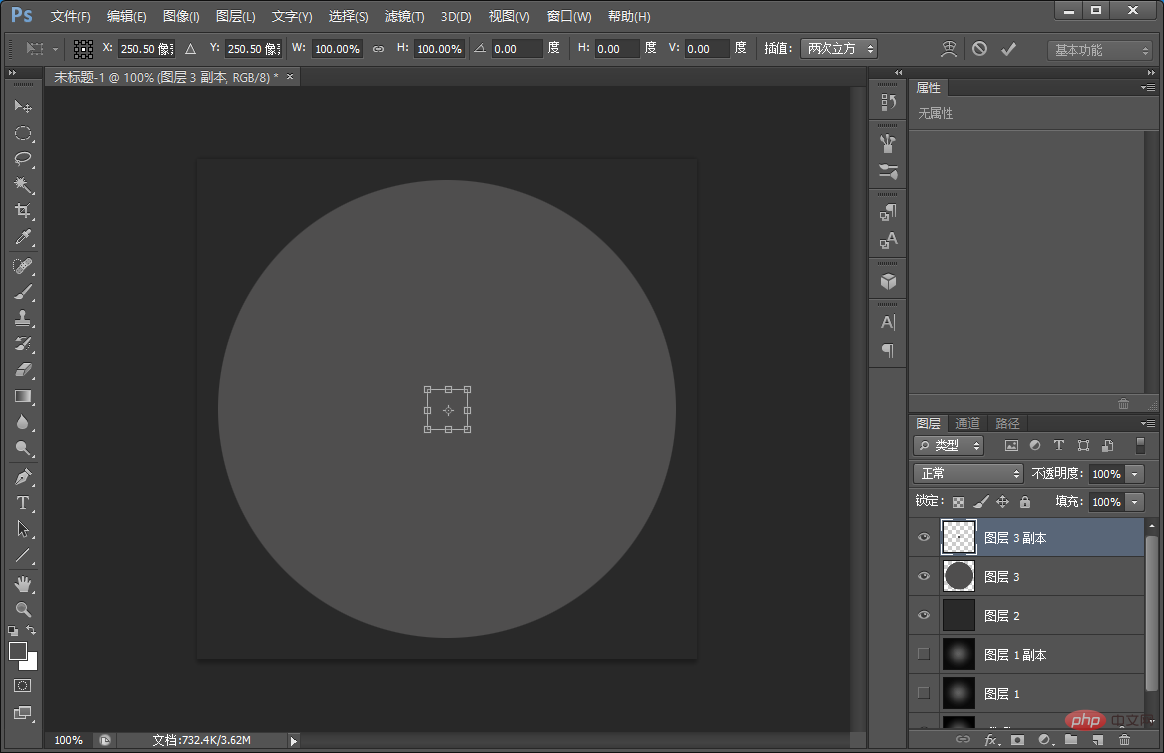This screenshot has height=753, width=1164.
Task: Switch to the 通道 tab
Action: click(x=967, y=423)
